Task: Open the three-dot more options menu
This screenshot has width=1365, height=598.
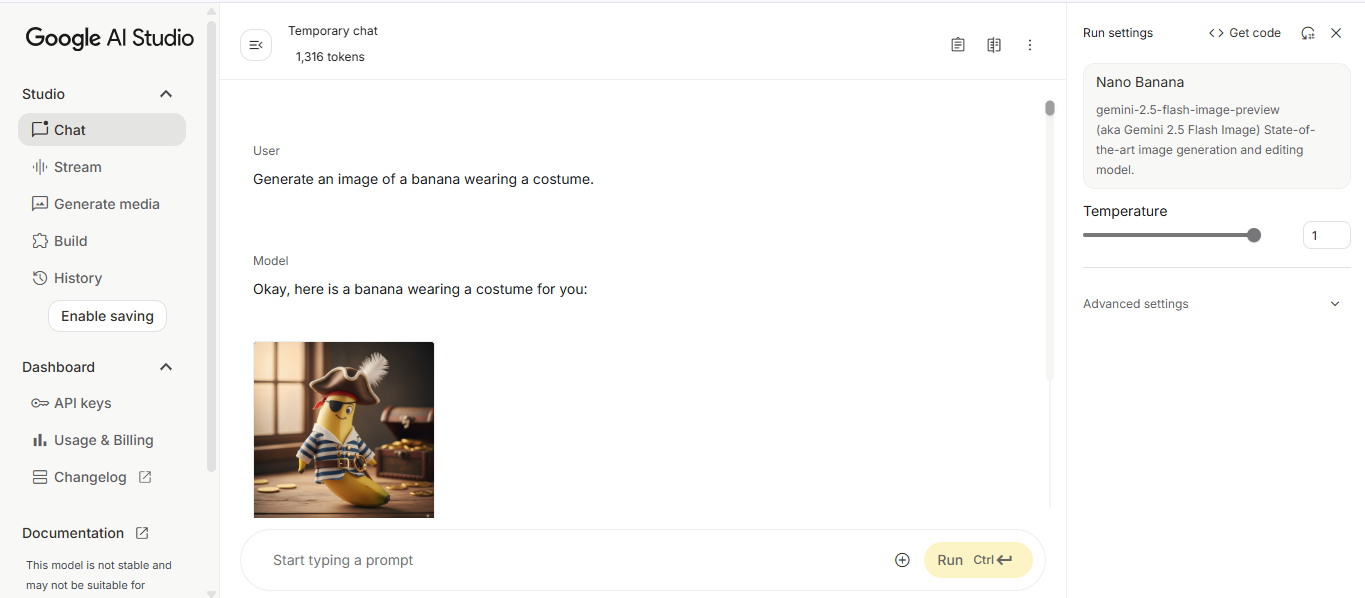Action: pos(1030,45)
